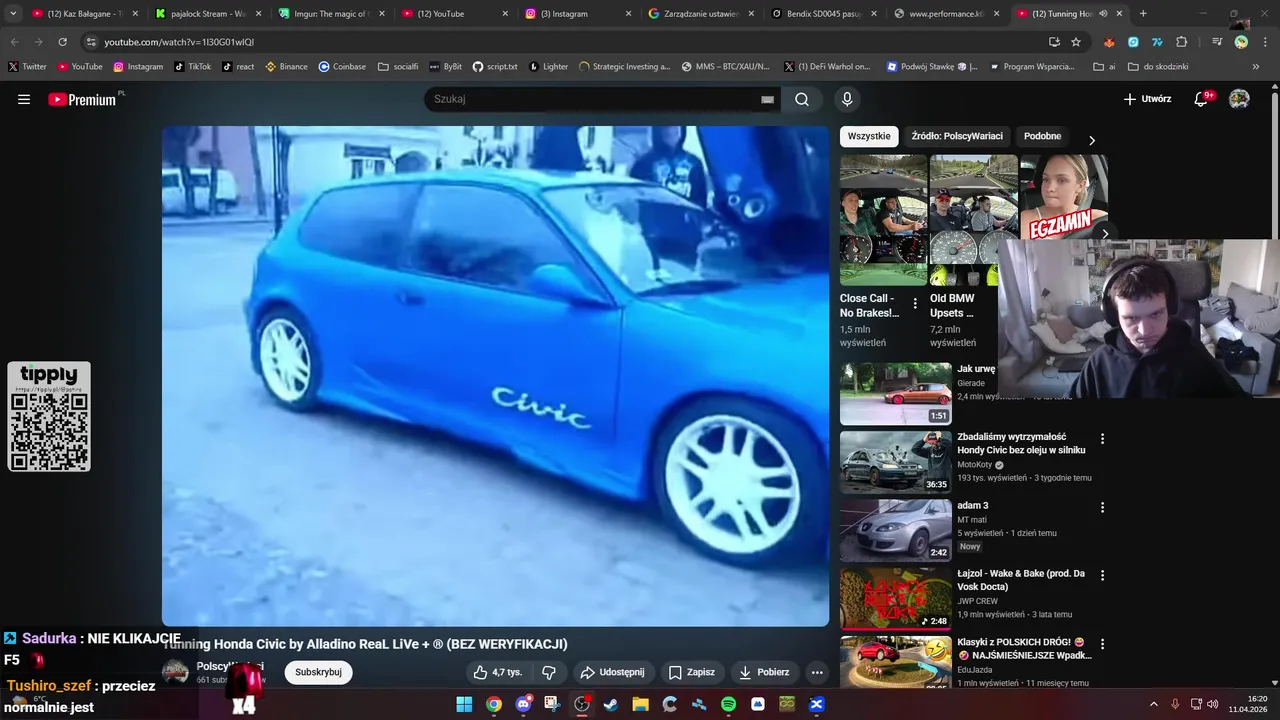Click the video player frame
The image size is (1280, 720).
(495, 376)
